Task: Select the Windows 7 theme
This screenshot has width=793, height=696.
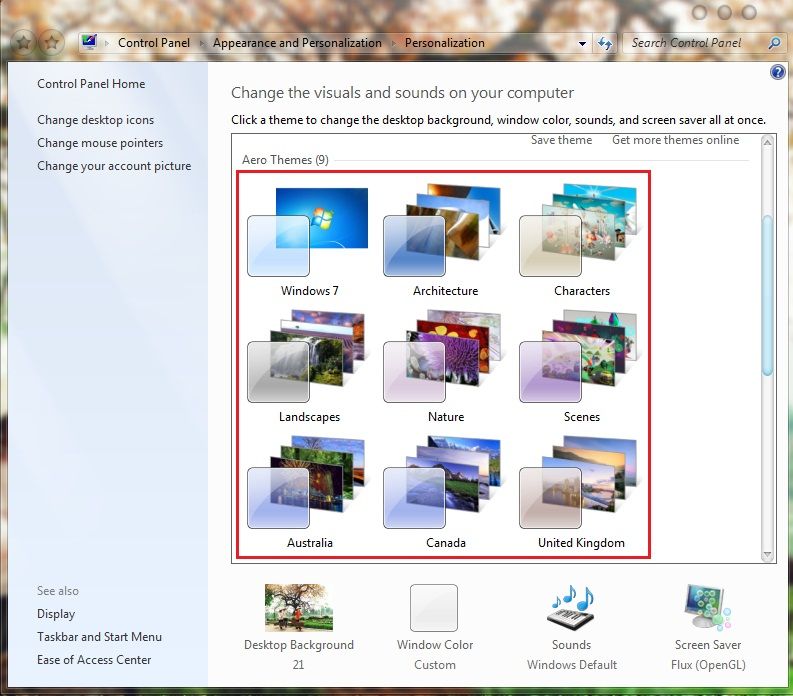Action: tap(309, 241)
